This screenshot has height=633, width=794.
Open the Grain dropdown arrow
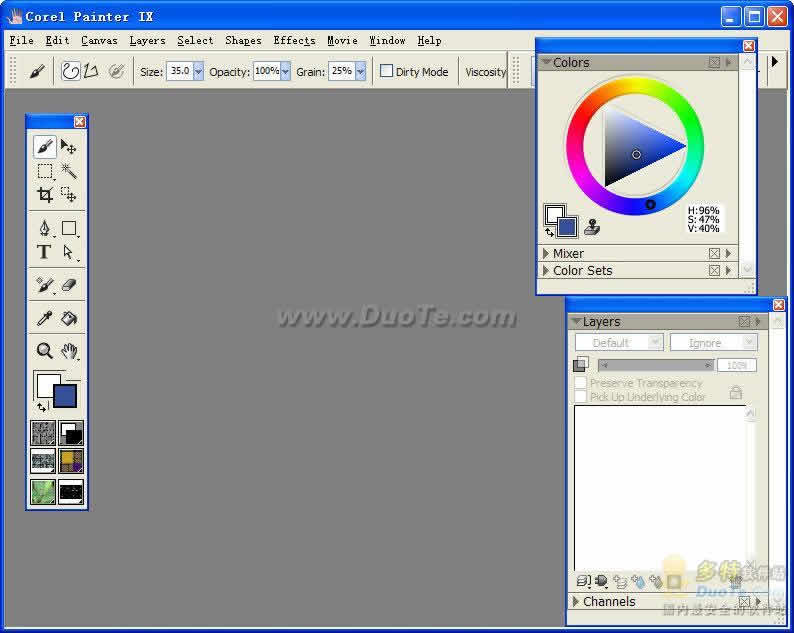point(360,71)
